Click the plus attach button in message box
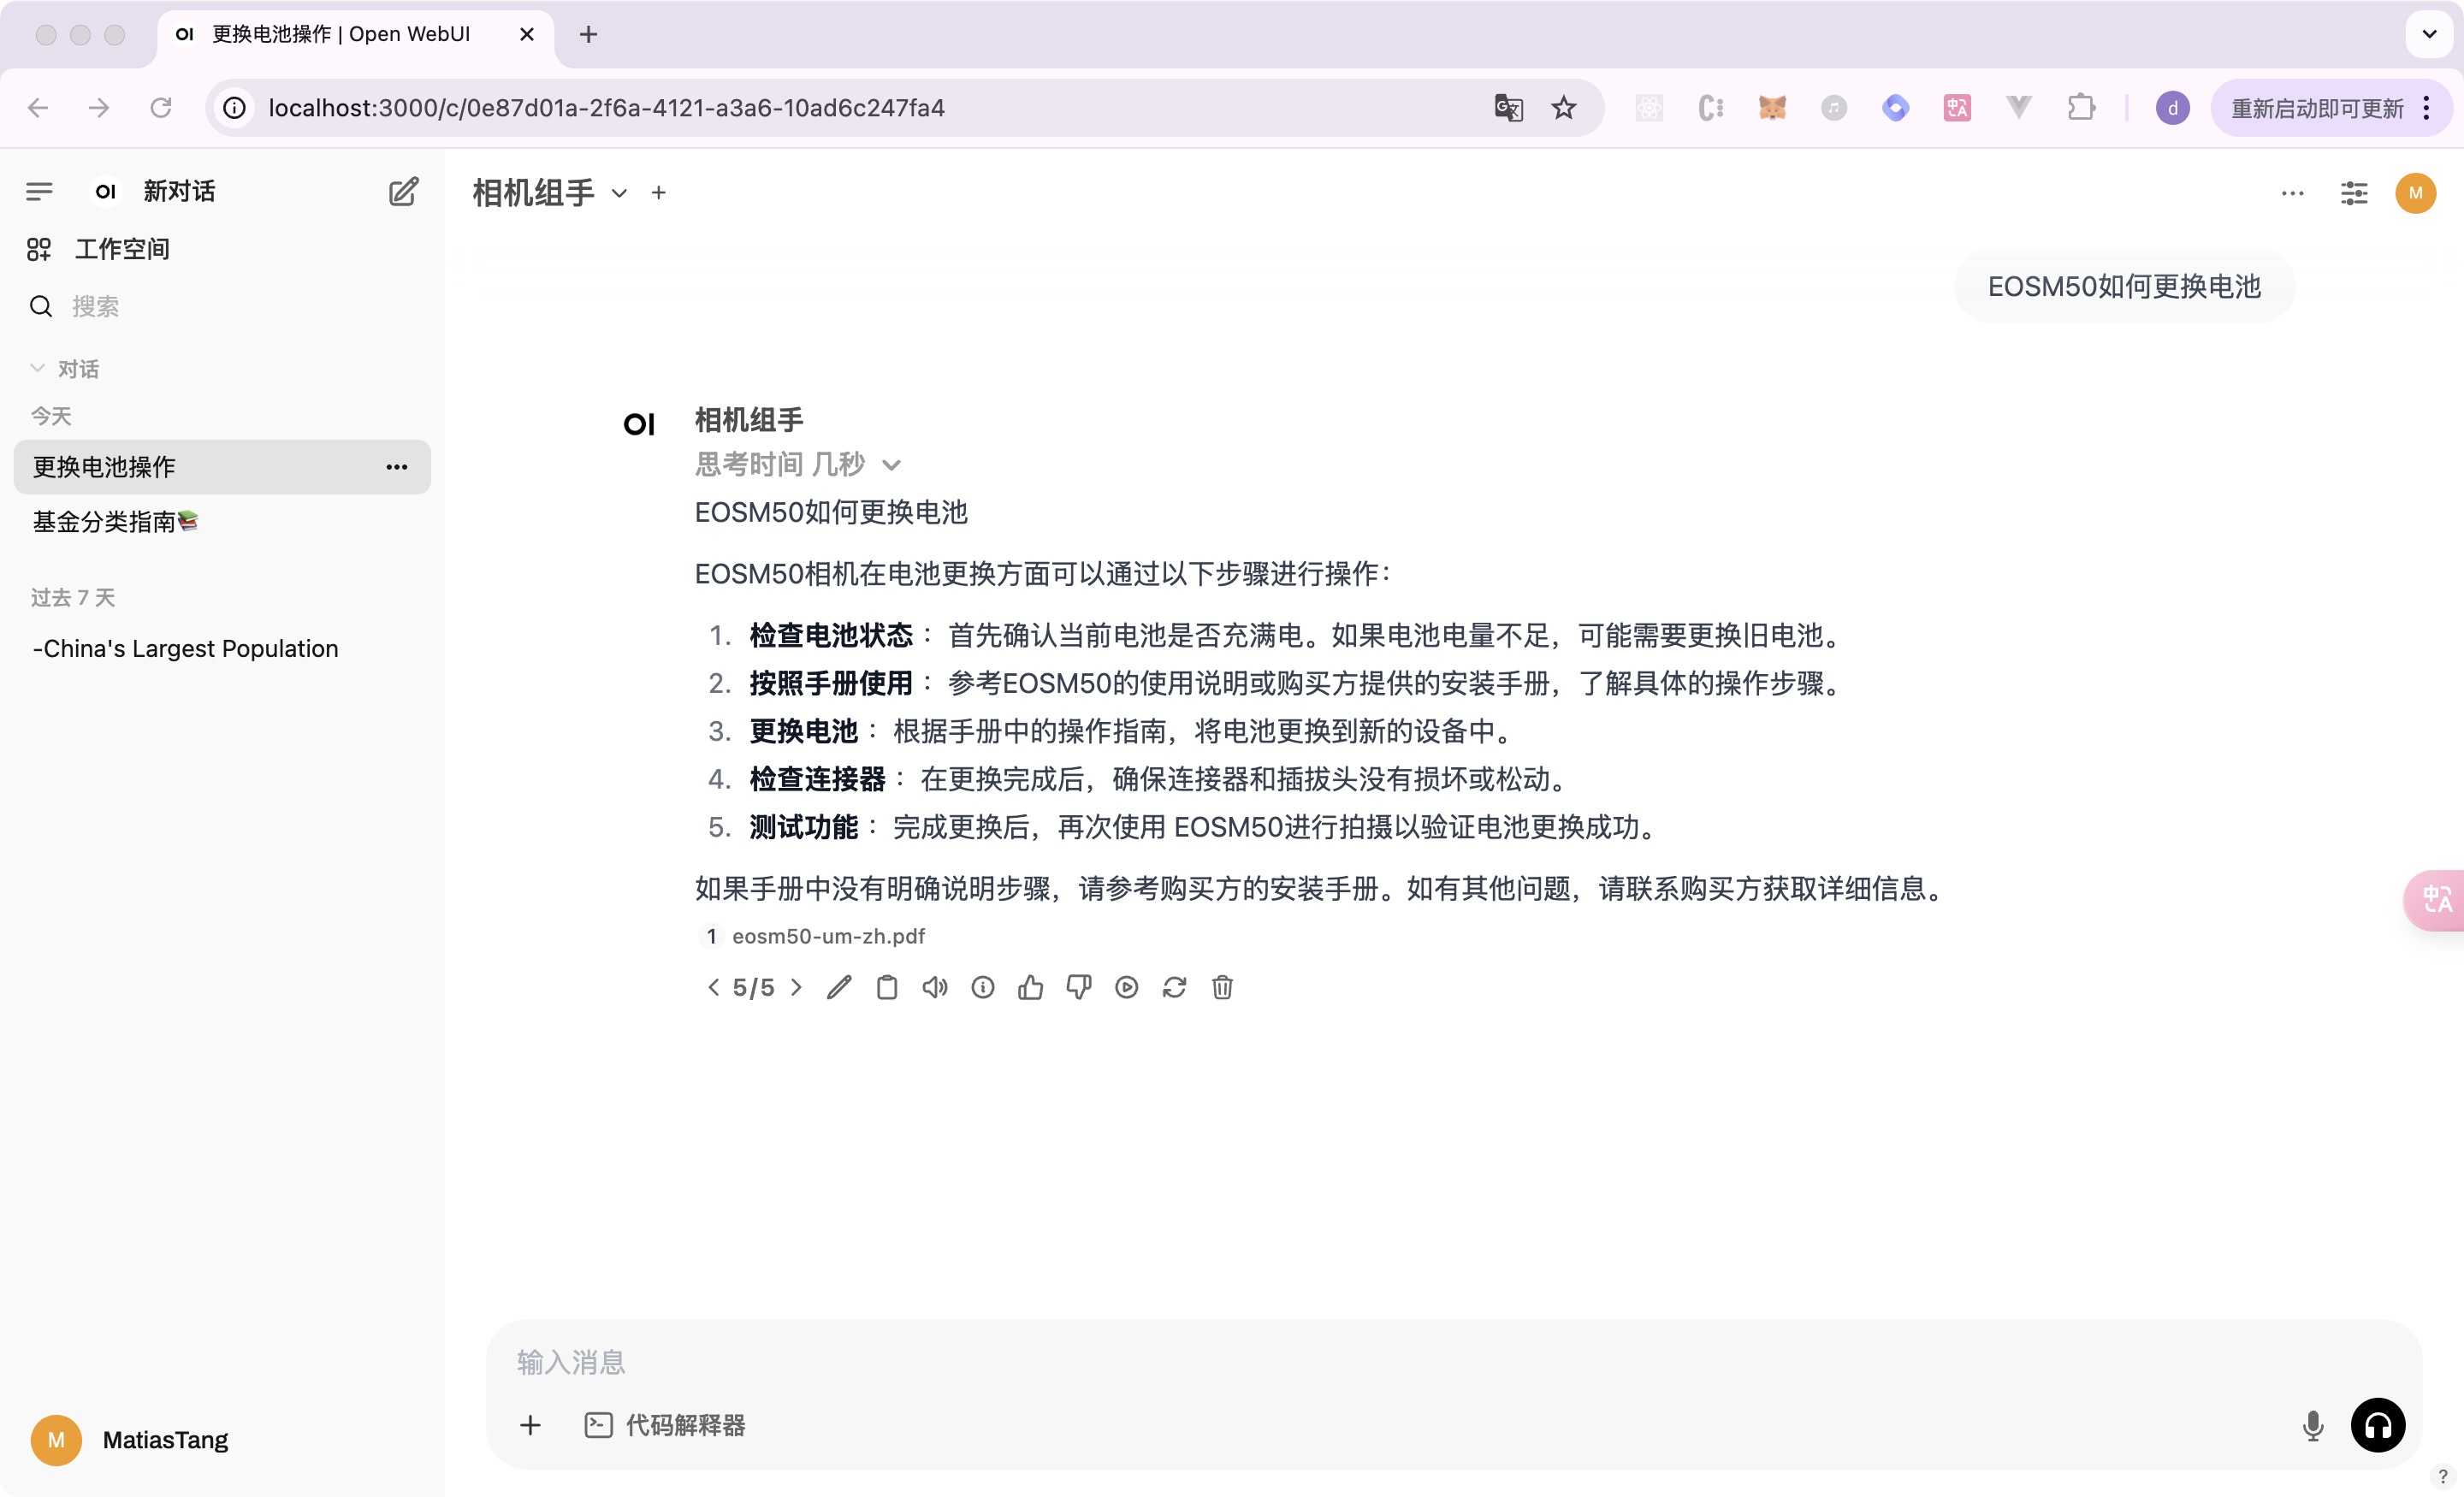 coord(530,1425)
